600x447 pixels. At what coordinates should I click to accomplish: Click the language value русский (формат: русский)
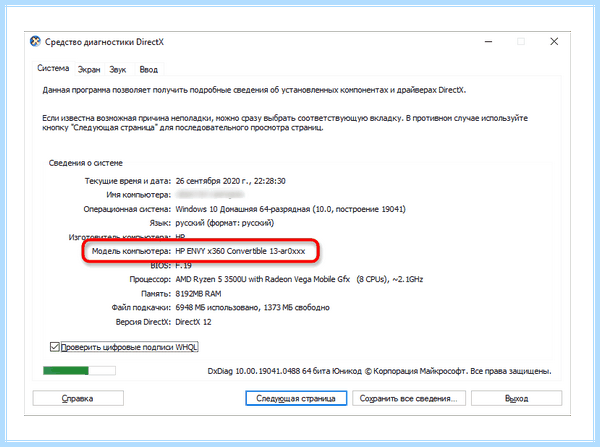pos(225,223)
